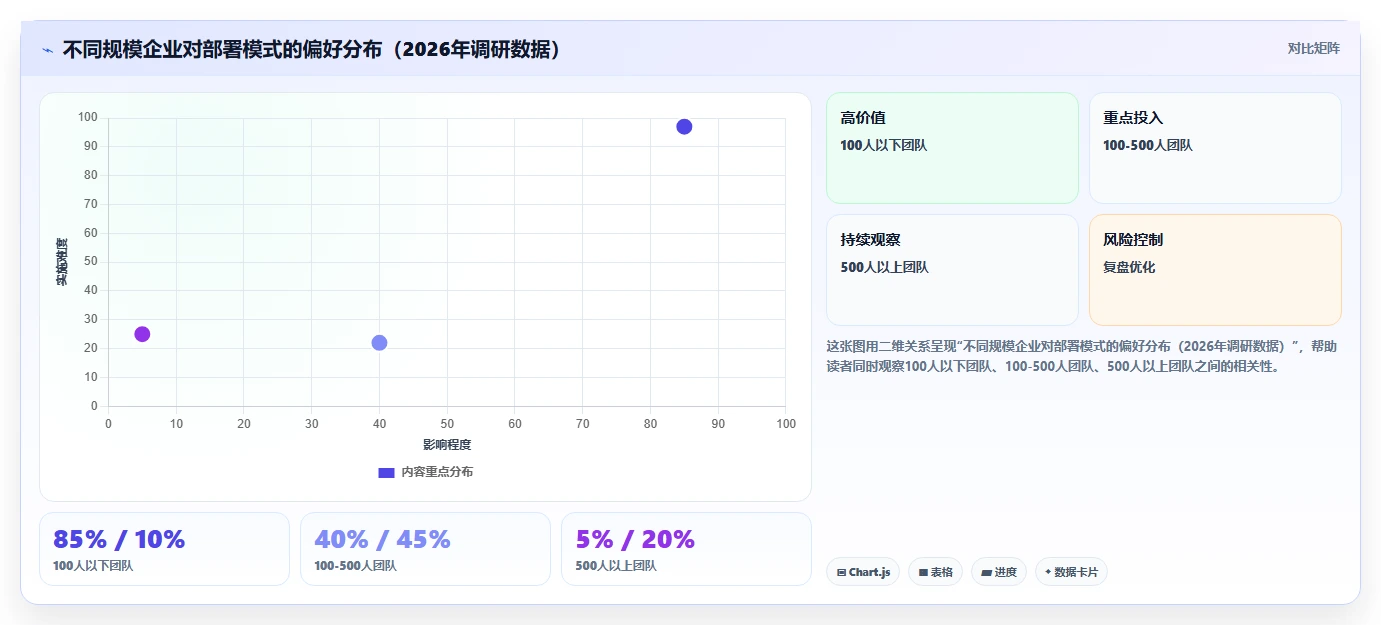Viewport: 1381px width, 625px height.
Task: Click the 表格 tag
Action: point(935,572)
